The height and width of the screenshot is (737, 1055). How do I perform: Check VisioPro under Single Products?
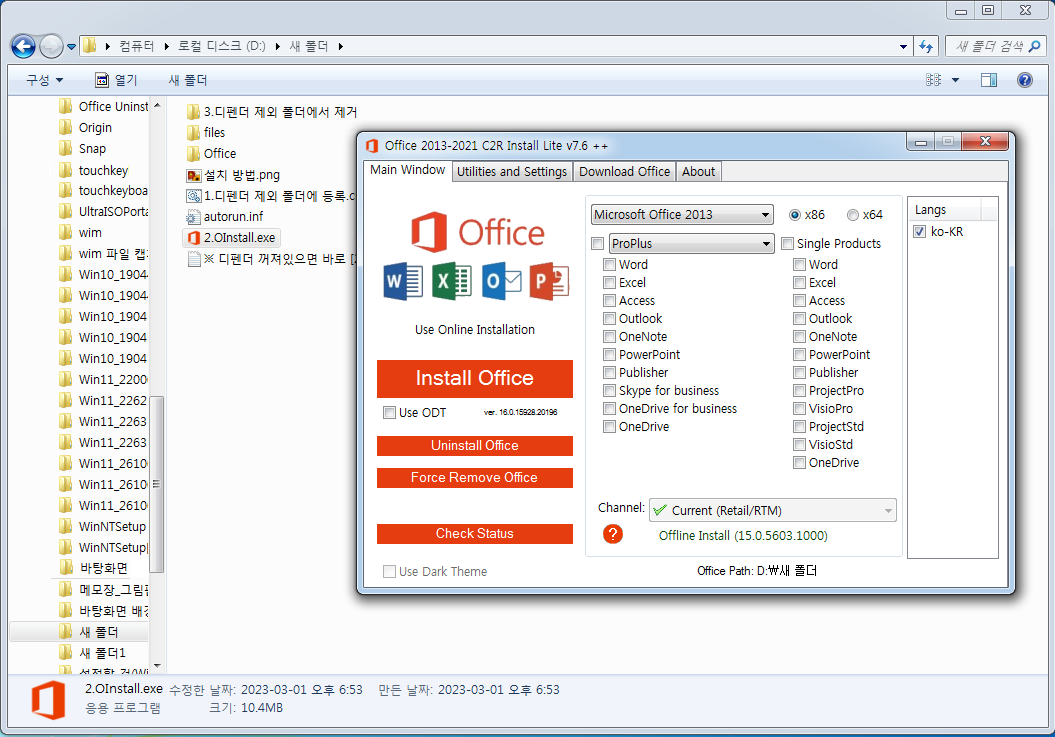pos(799,409)
